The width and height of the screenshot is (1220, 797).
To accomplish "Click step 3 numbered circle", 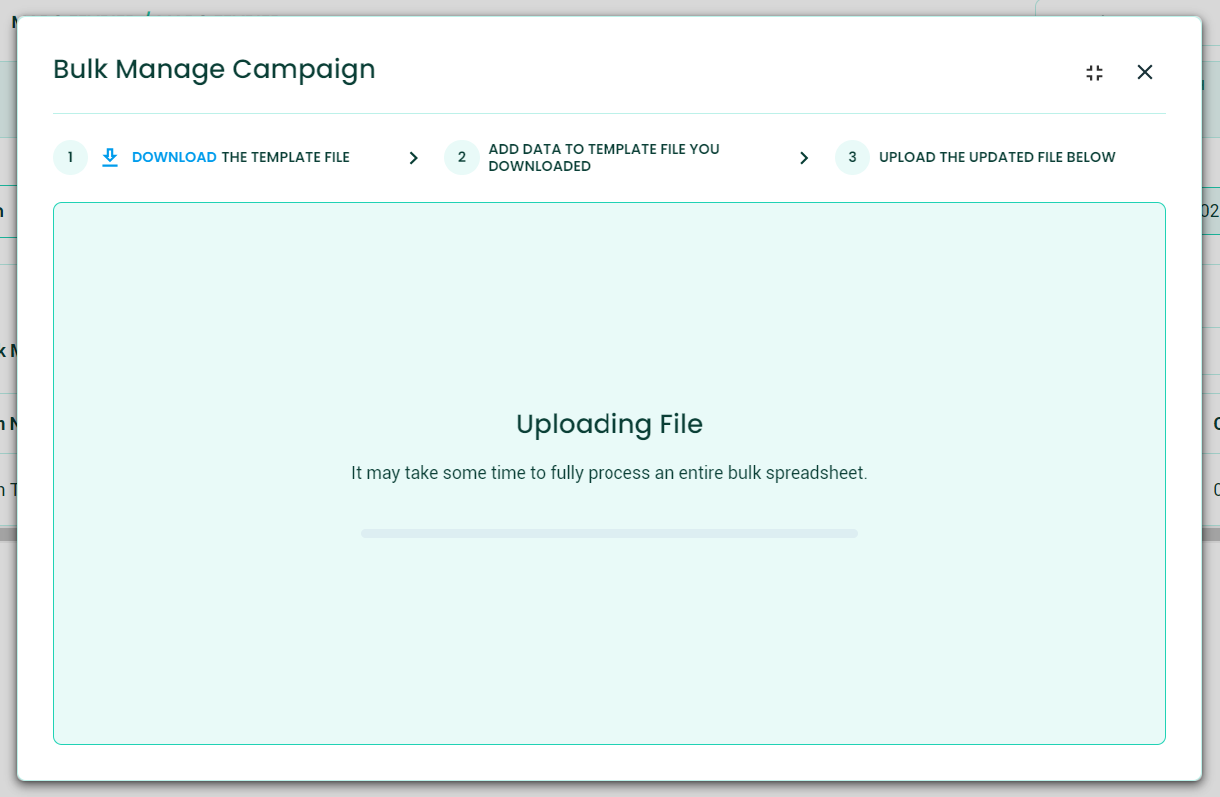I will pyautogui.click(x=851, y=157).
